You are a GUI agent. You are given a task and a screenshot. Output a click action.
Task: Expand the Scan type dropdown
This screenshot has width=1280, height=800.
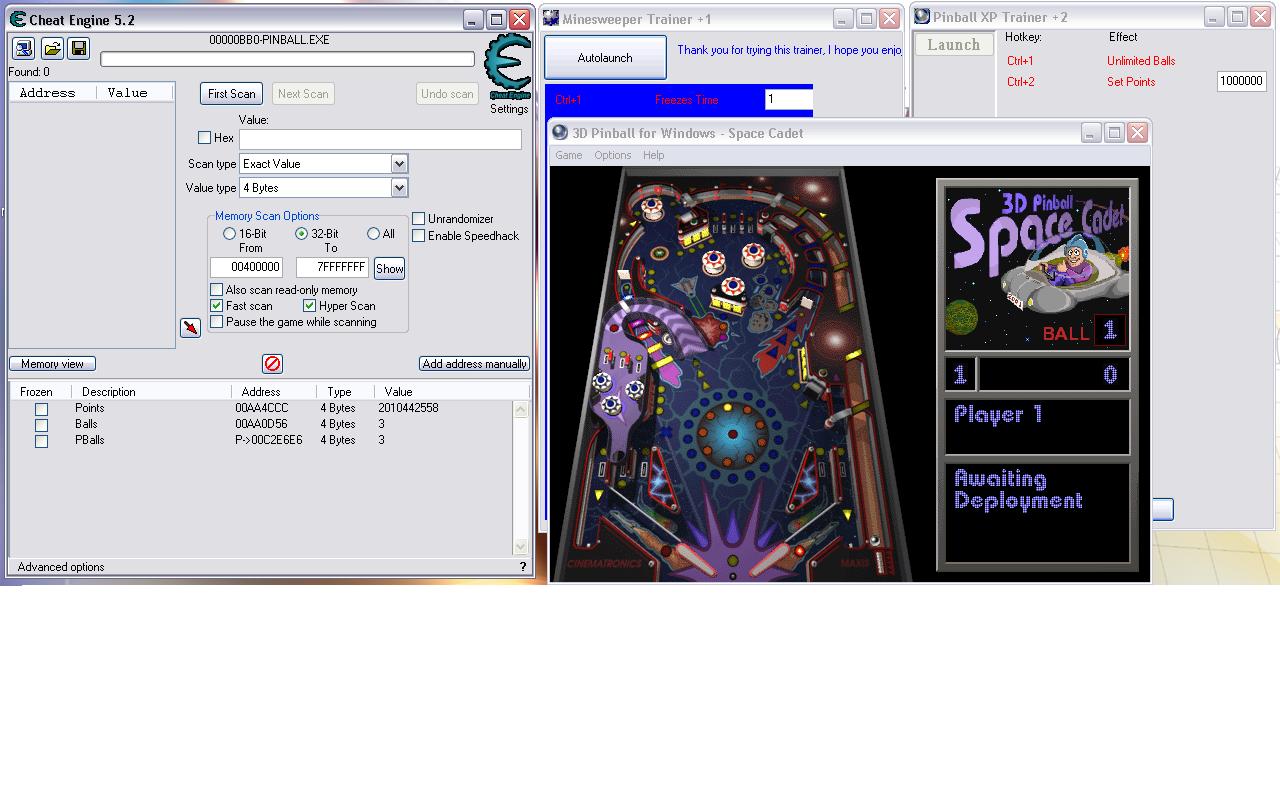coord(399,164)
